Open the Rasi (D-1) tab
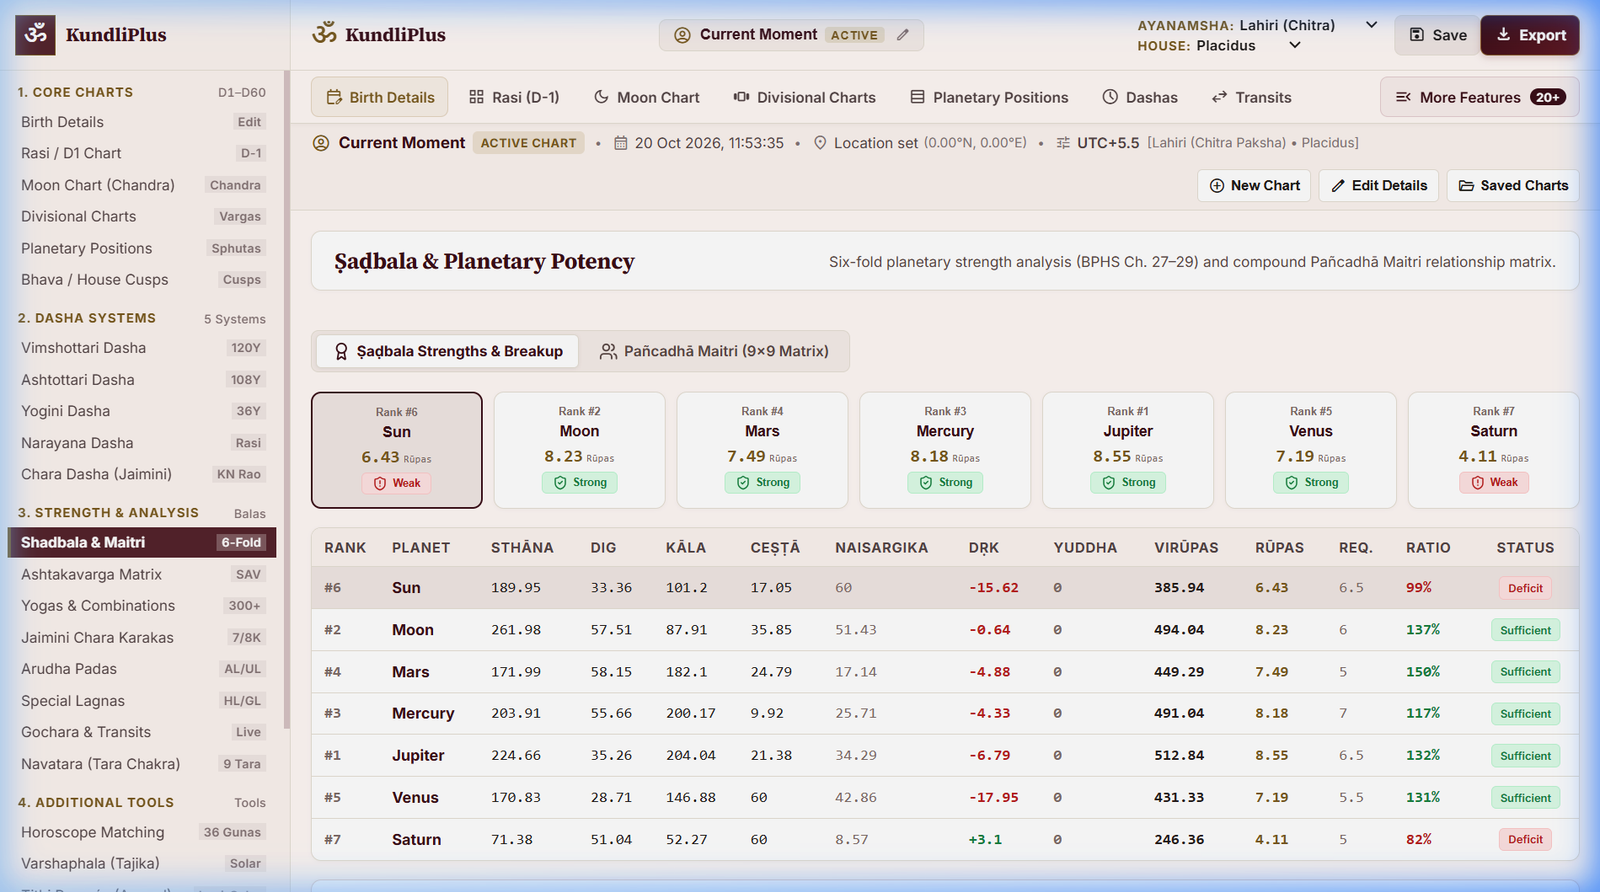 coord(514,97)
